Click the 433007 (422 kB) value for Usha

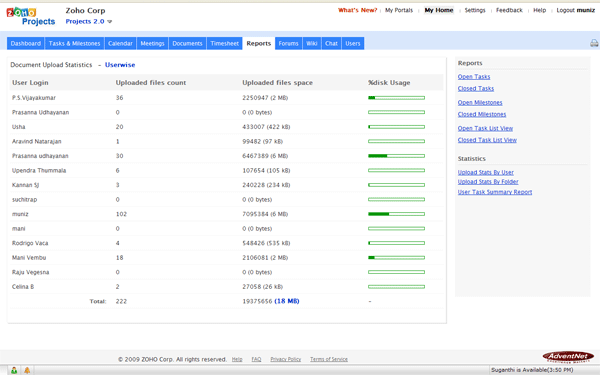click(x=266, y=127)
